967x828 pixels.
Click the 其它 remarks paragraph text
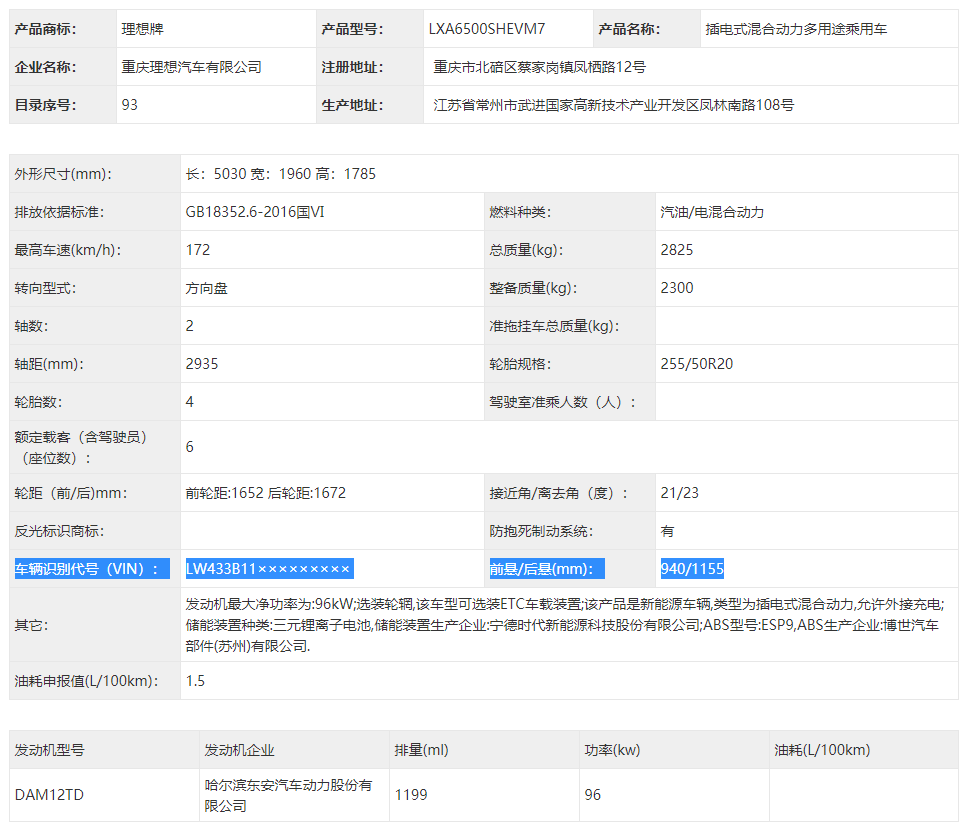pyautogui.click(x=565, y=625)
